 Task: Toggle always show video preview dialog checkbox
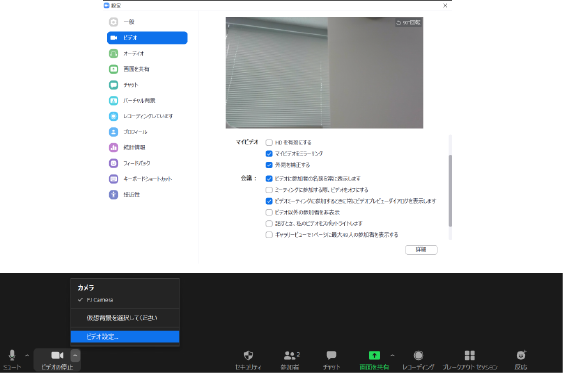click(269, 201)
